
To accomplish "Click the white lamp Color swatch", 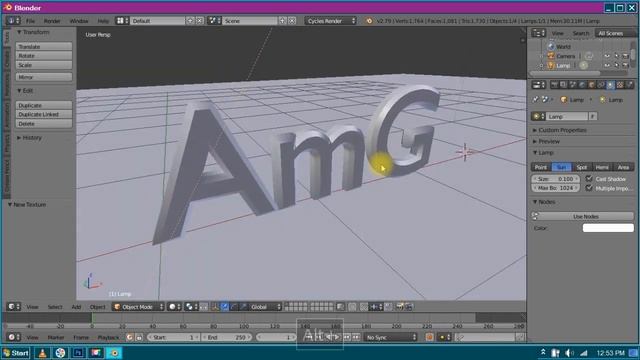I will (608, 228).
